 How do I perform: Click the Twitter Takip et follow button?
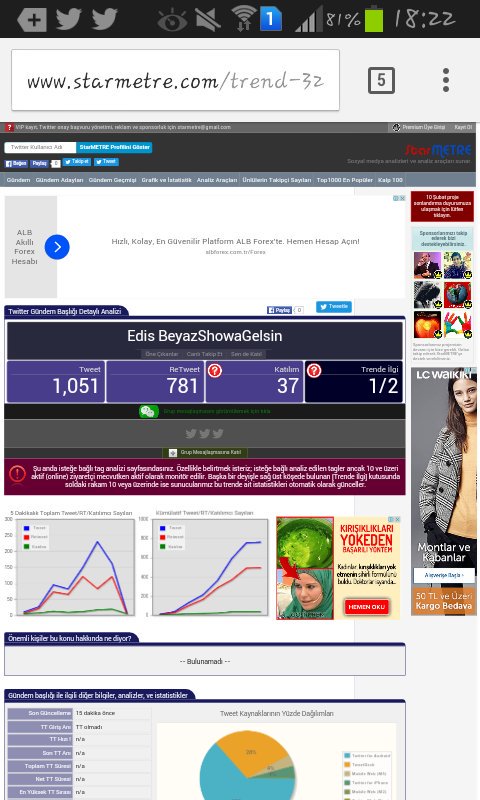pos(77,162)
